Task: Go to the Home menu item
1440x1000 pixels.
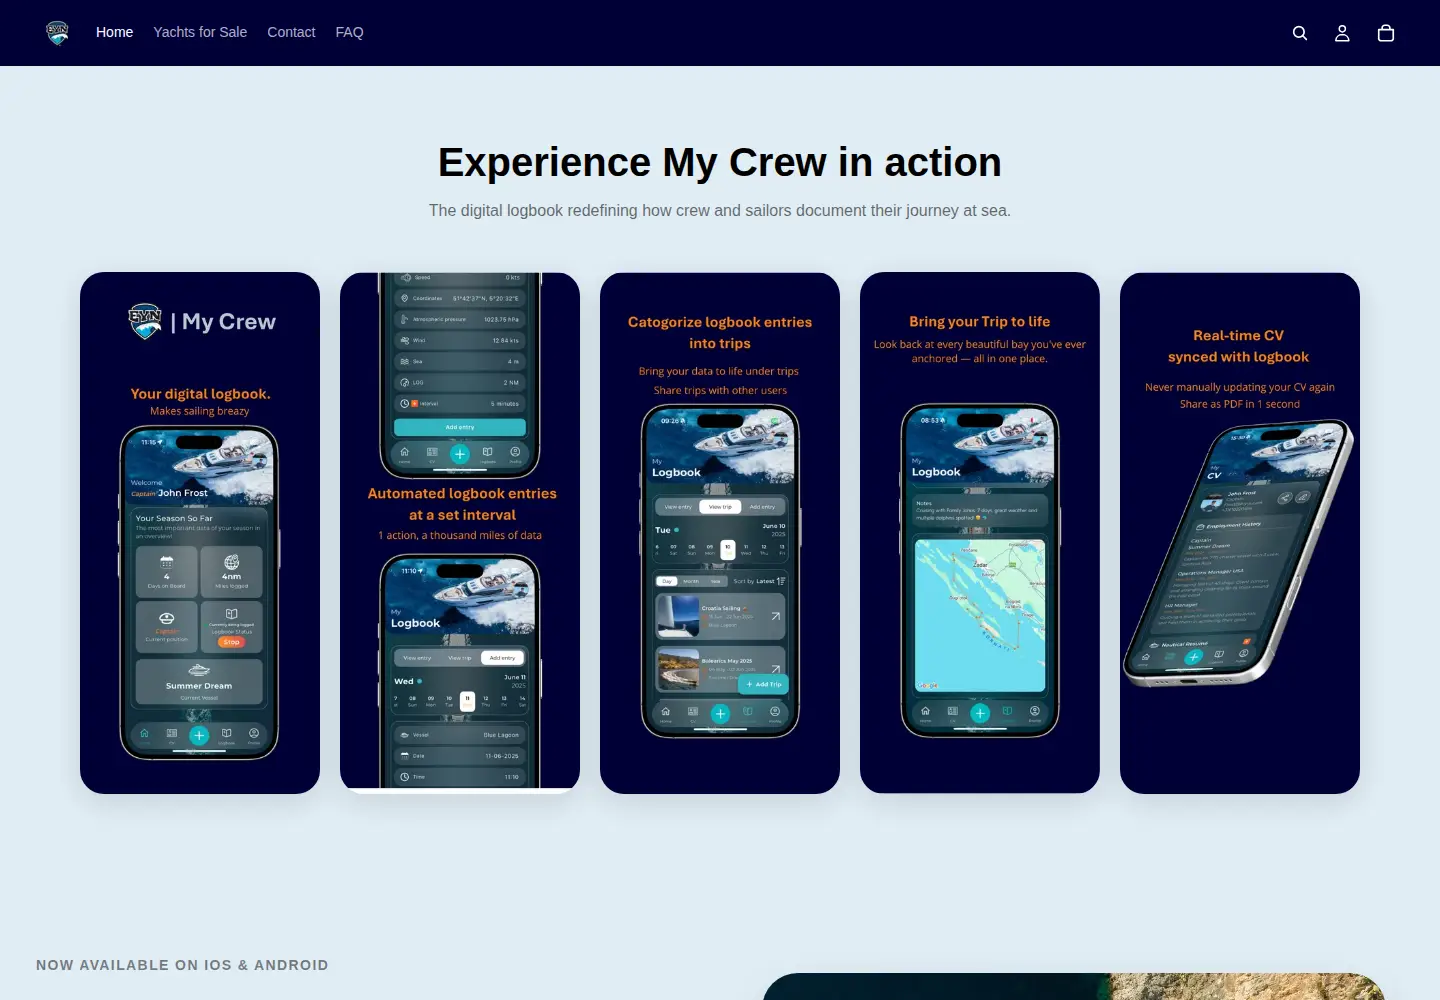Action: coord(114,32)
